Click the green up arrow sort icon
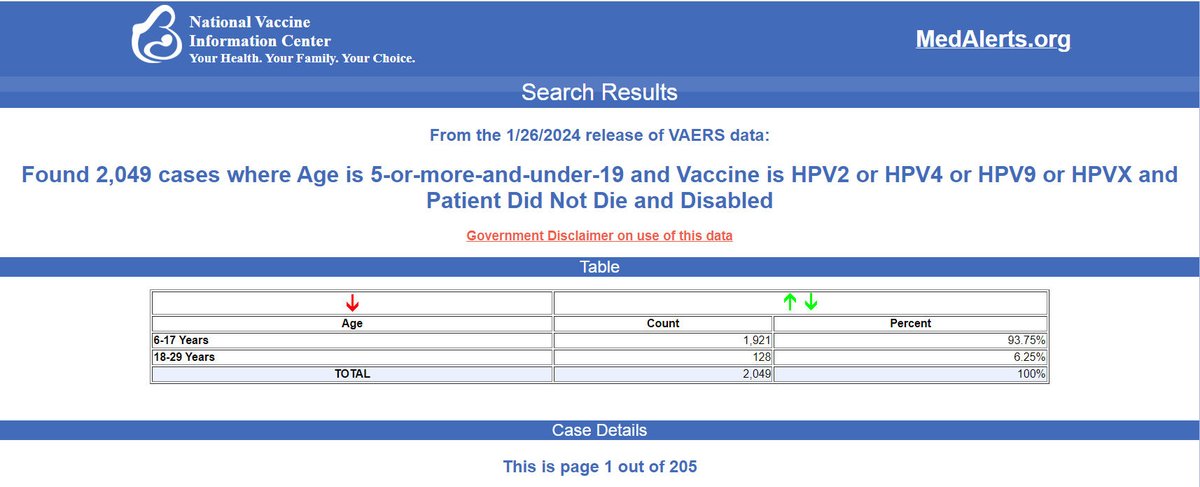 pos(789,302)
